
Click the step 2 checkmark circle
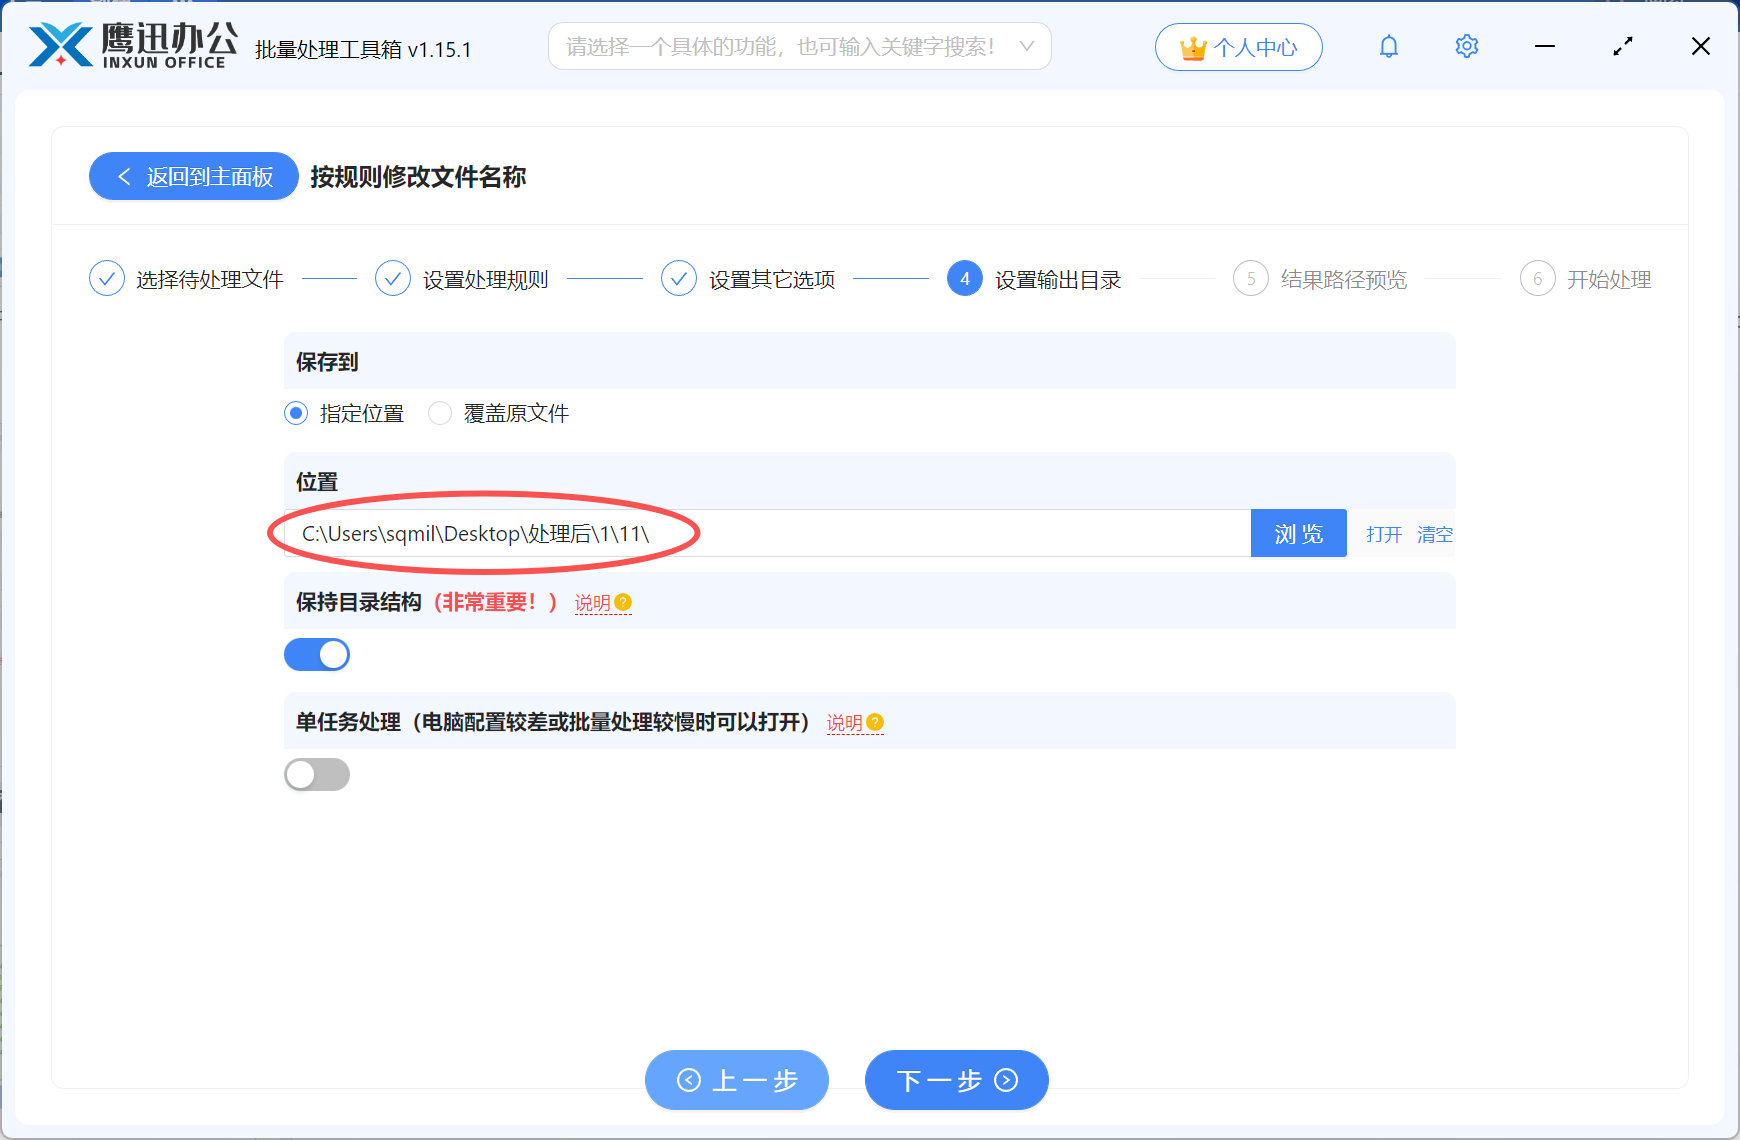tap(393, 279)
